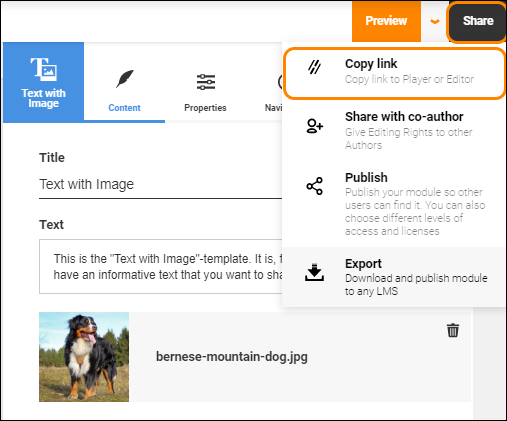Screen dimensions: 507x421
Task: Click the Share button
Action: click(x=477, y=21)
